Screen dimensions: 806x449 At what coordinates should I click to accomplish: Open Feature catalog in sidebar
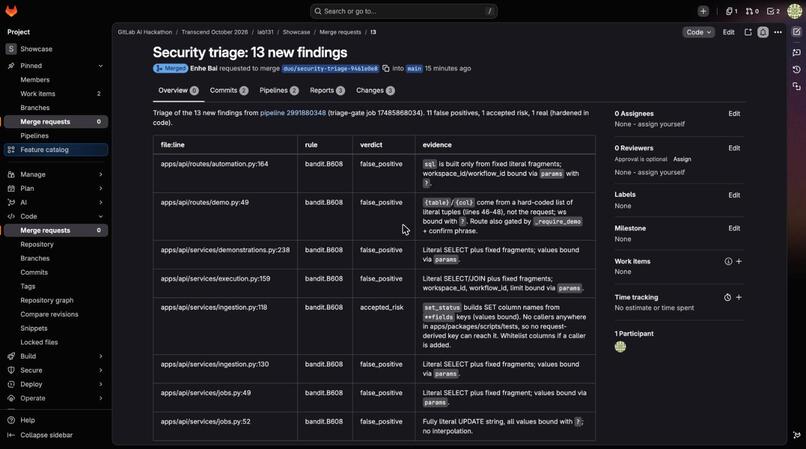click(56, 150)
